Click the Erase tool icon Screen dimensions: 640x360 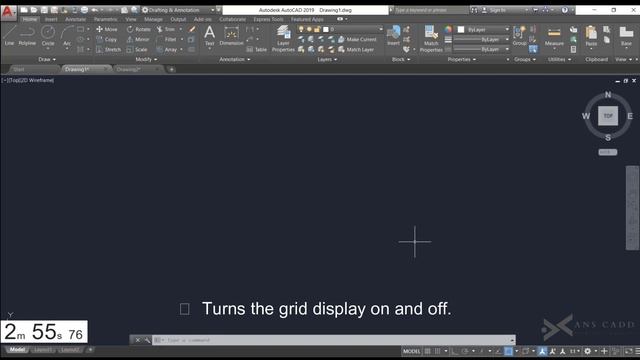[191, 29]
